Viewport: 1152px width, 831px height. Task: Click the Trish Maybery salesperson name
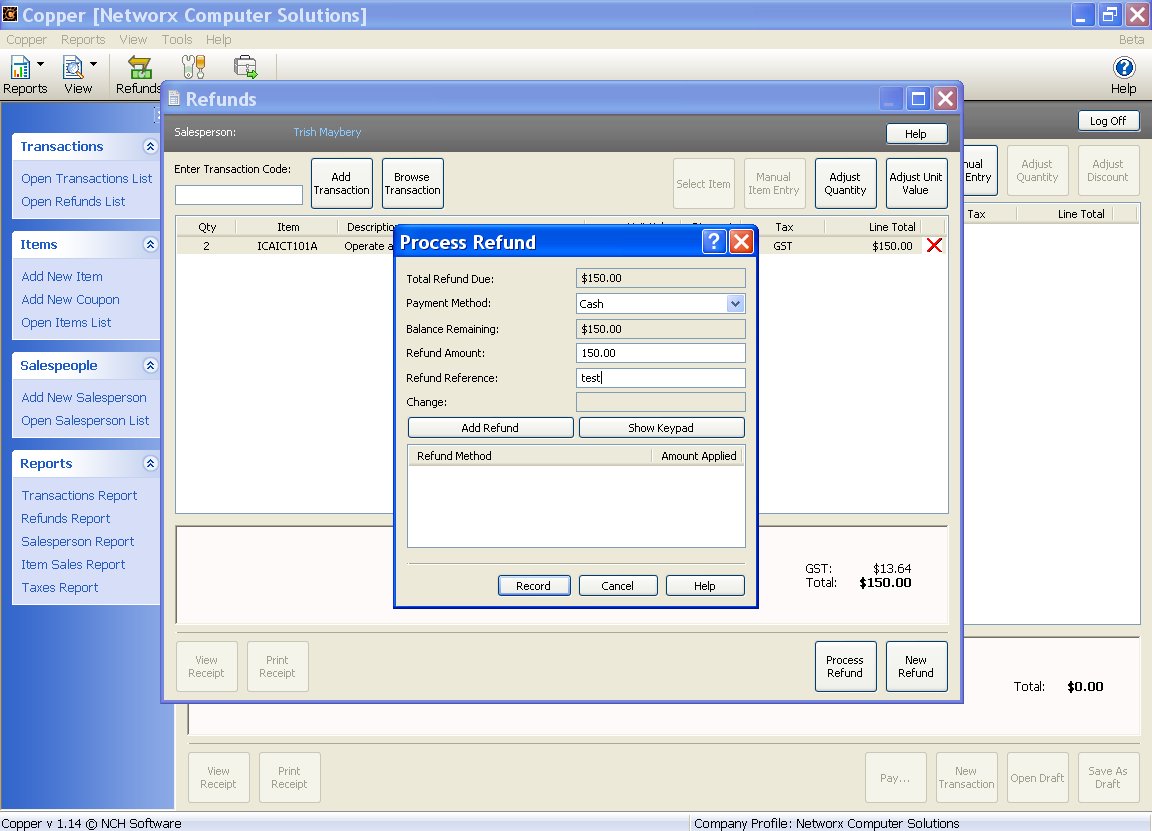[327, 132]
